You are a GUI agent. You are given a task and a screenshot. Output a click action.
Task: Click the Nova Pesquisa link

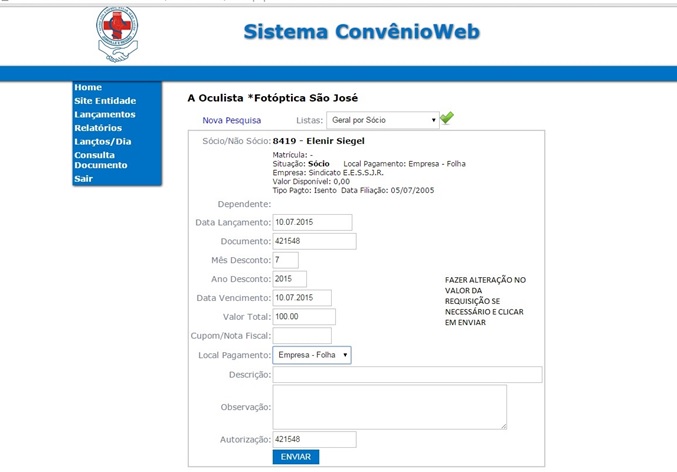tap(231, 120)
